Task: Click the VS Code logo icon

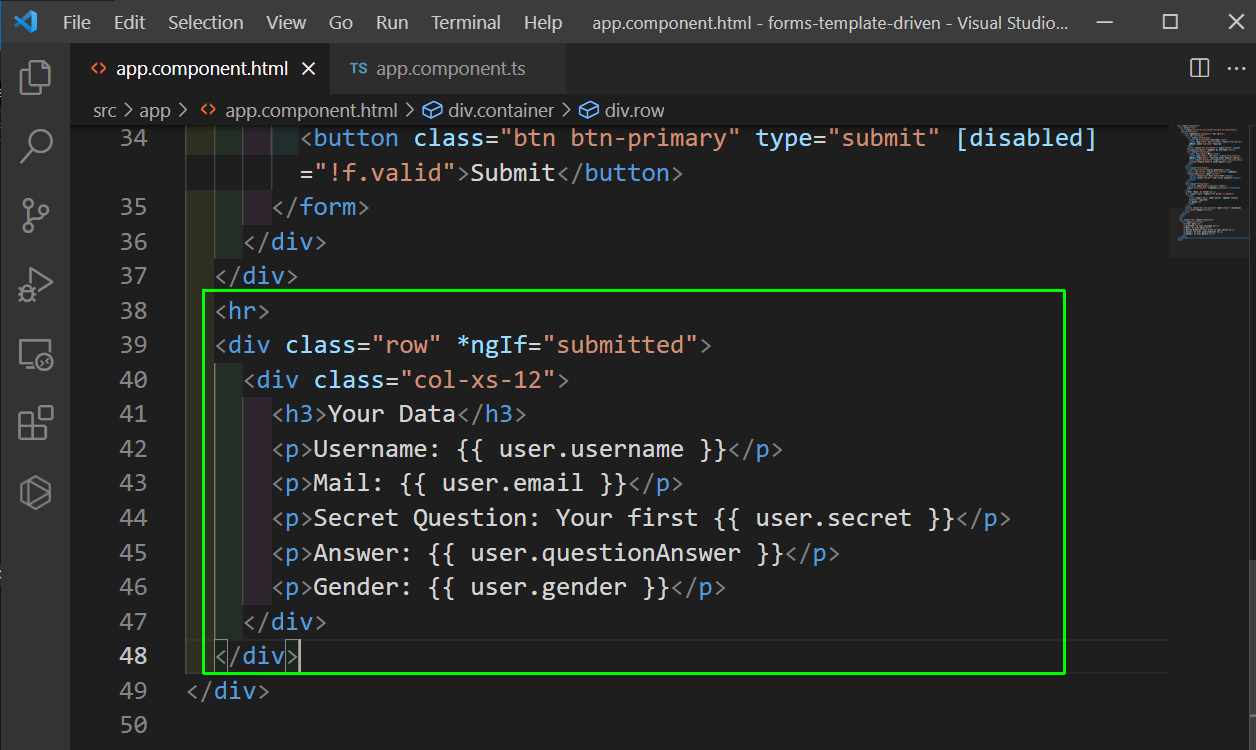Action: coord(26,21)
